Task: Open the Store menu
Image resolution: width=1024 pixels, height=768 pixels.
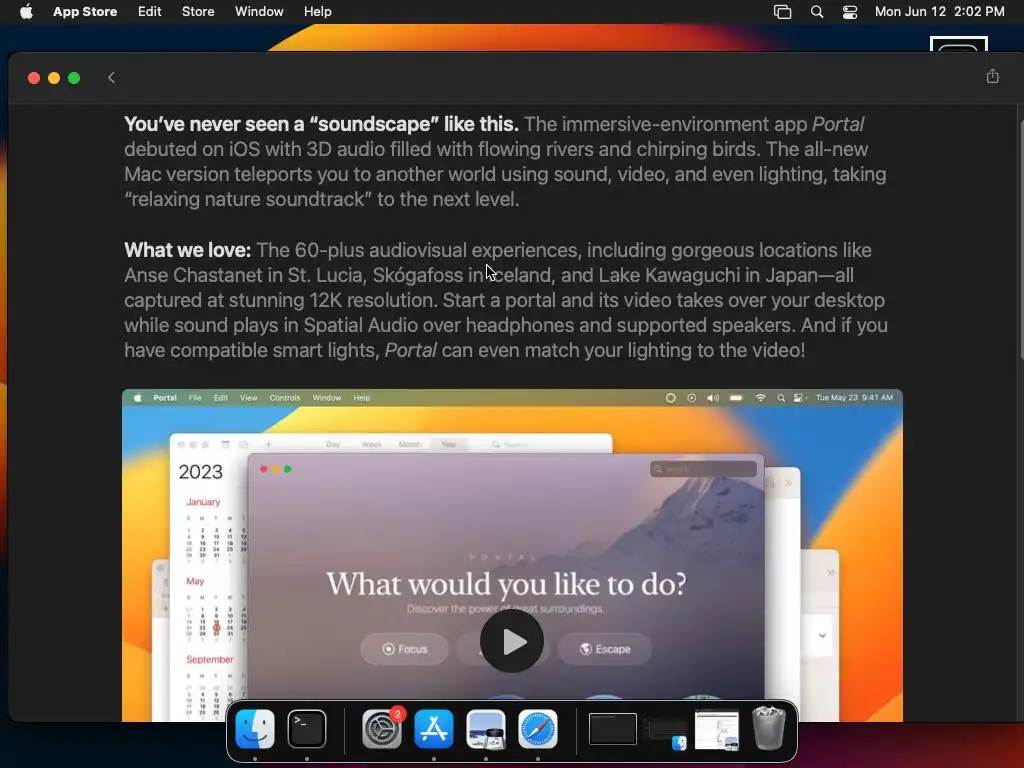Action: coord(198,11)
